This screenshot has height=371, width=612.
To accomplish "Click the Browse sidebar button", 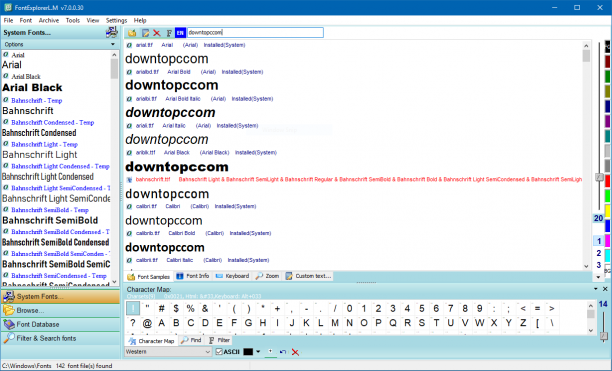I will (60, 311).
